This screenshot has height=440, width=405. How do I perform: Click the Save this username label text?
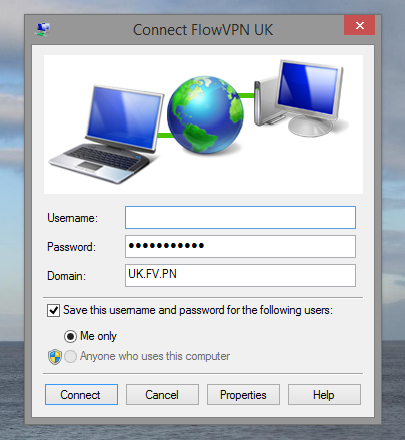198,310
